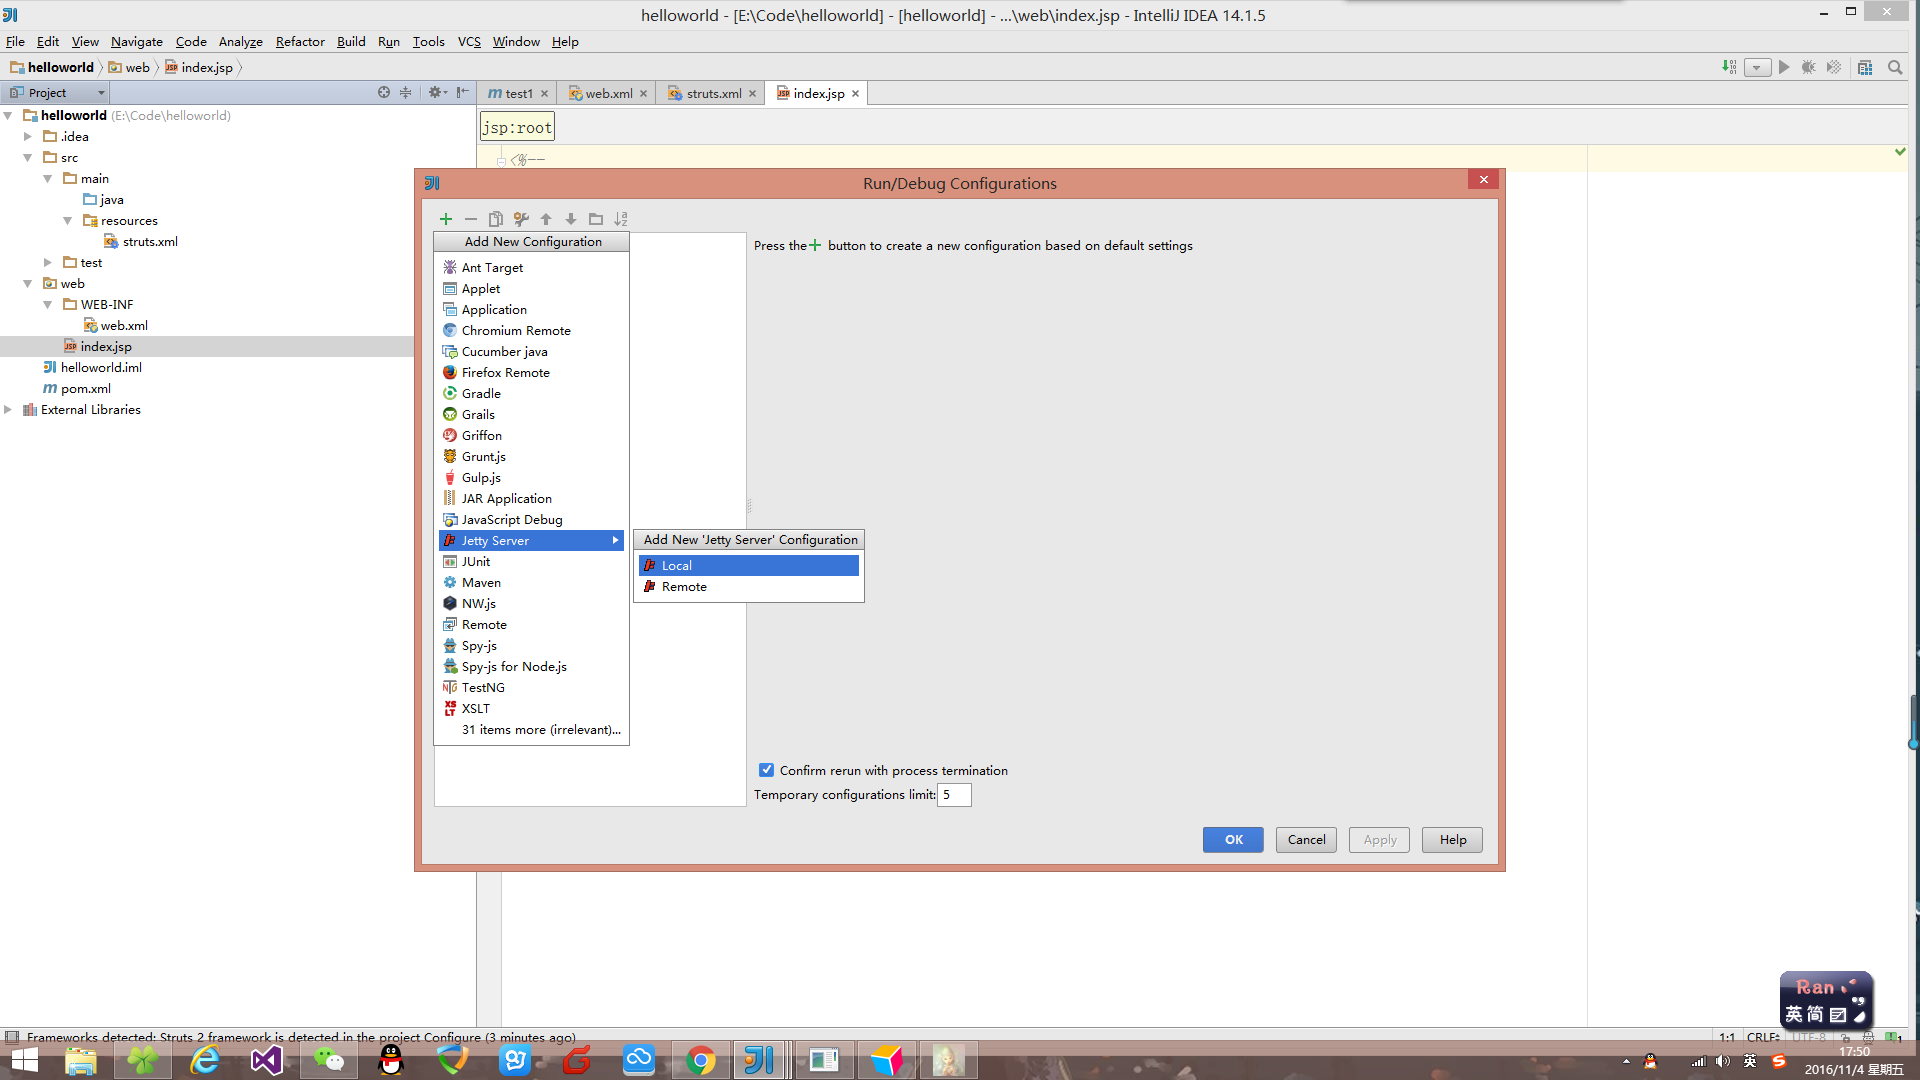Image resolution: width=1920 pixels, height=1080 pixels.
Task: Open the Refactor menu
Action: (x=300, y=42)
